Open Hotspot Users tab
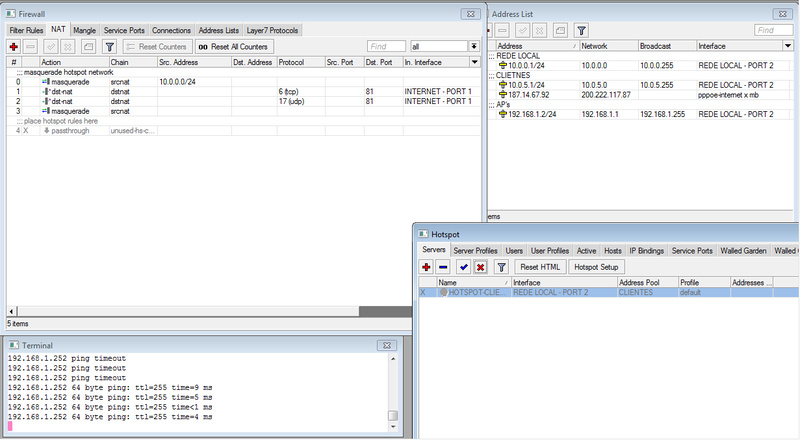This screenshot has width=800, height=440. click(x=514, y=251)
